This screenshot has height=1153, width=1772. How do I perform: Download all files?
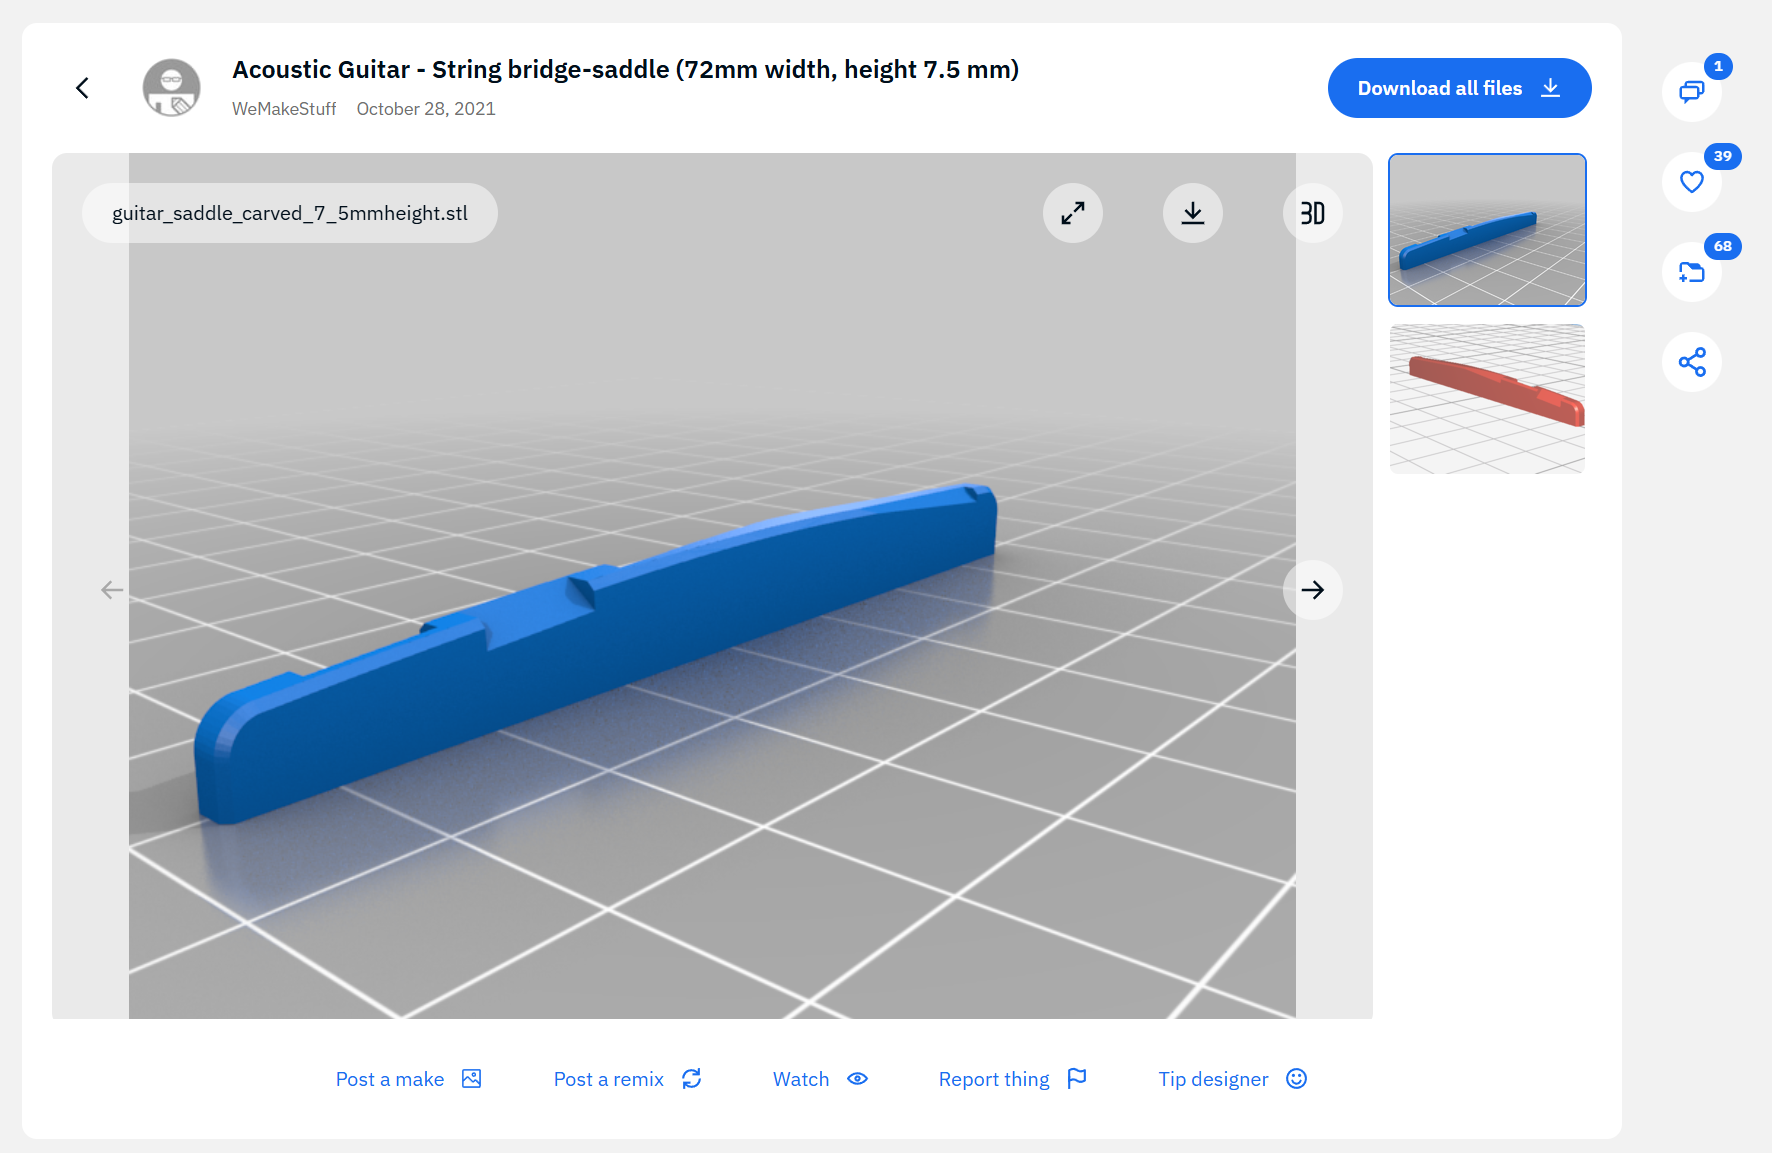tap(1459, 88)
